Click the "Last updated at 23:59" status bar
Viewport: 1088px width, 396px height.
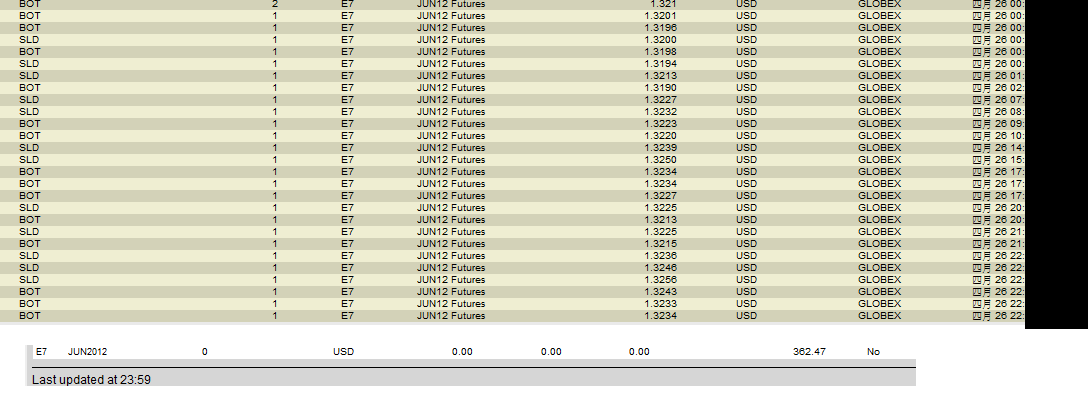click(x=471, y=379)
